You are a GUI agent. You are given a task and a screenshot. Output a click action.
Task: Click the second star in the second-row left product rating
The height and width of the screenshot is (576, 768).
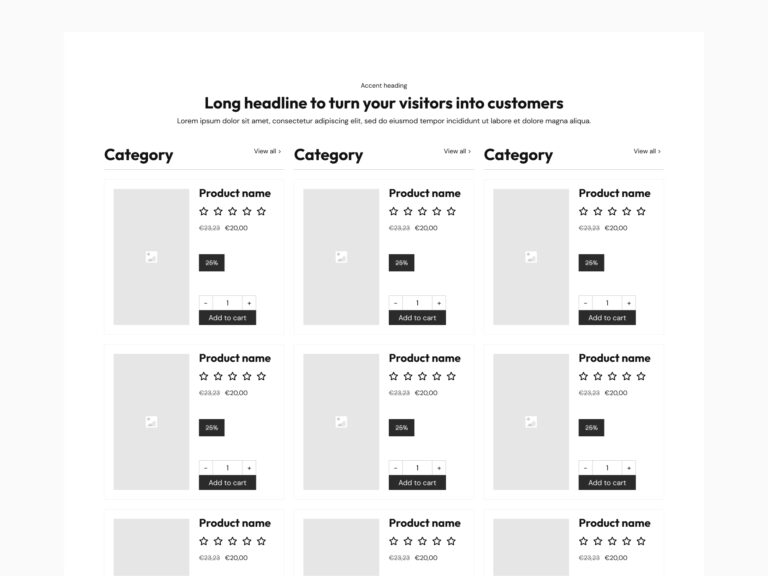click(x=218, y=376)
